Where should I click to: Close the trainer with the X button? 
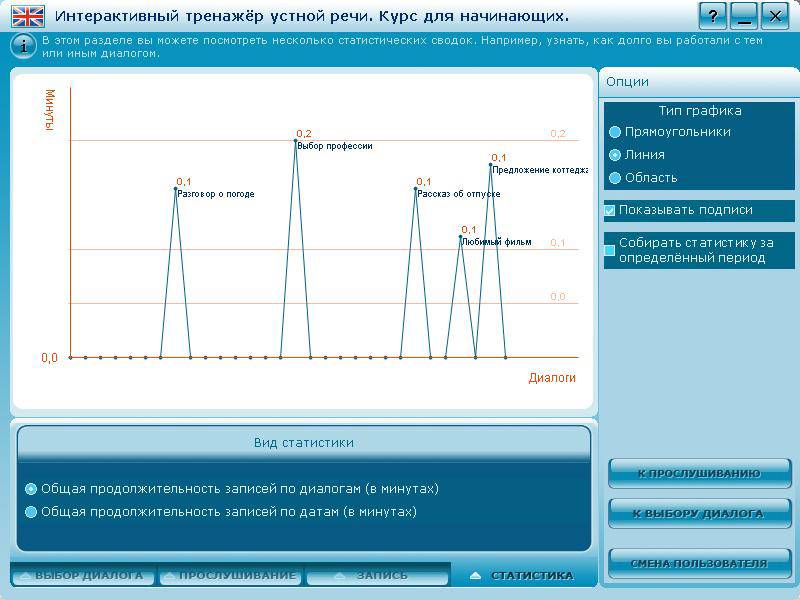[x=773, y=16]
